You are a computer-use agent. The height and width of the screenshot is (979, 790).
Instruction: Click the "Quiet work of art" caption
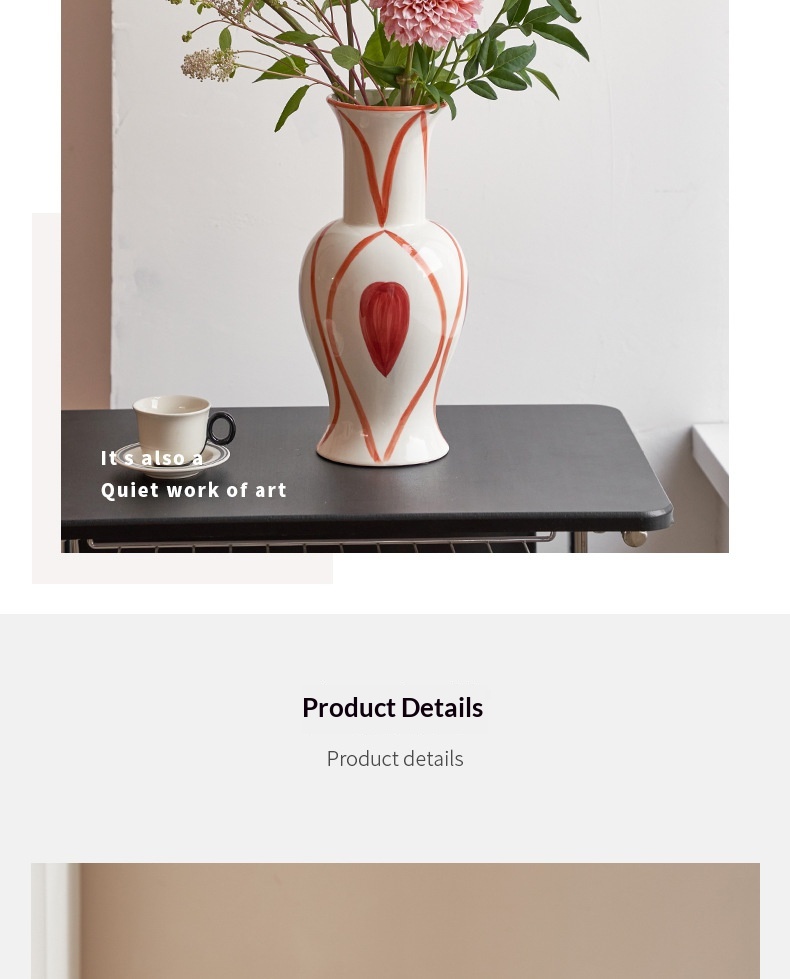pyautogui.click(x=194, y=490)
